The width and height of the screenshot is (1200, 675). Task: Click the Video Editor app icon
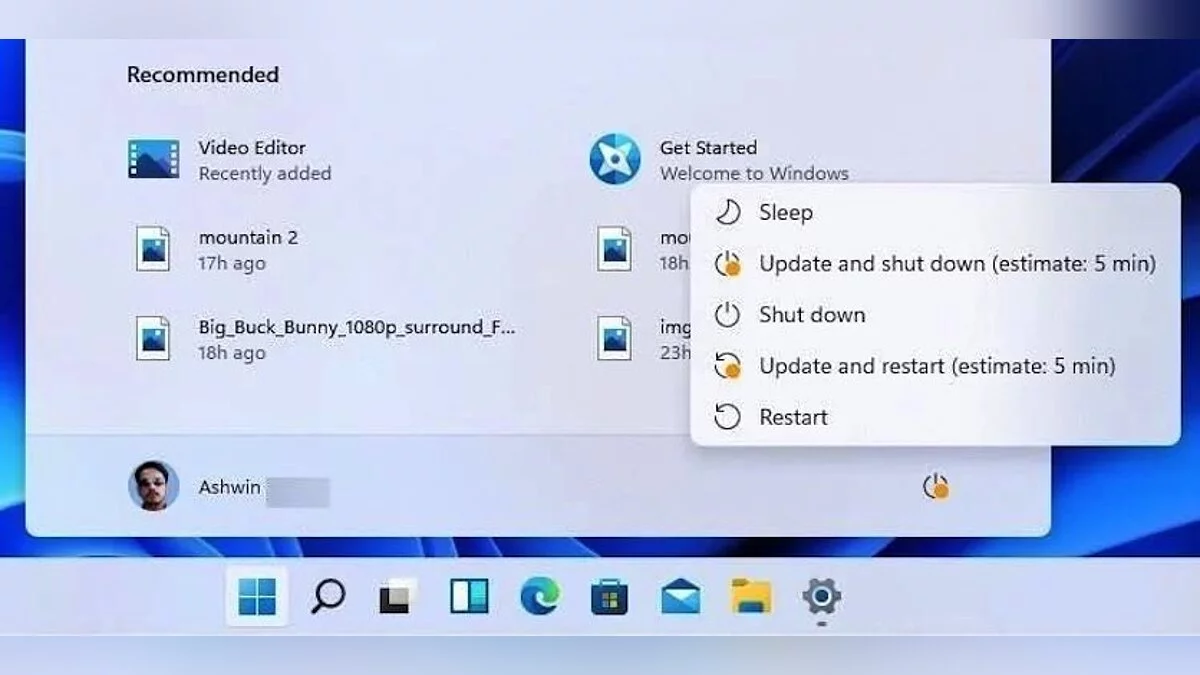pyautogui.click(x=154, y=159)
